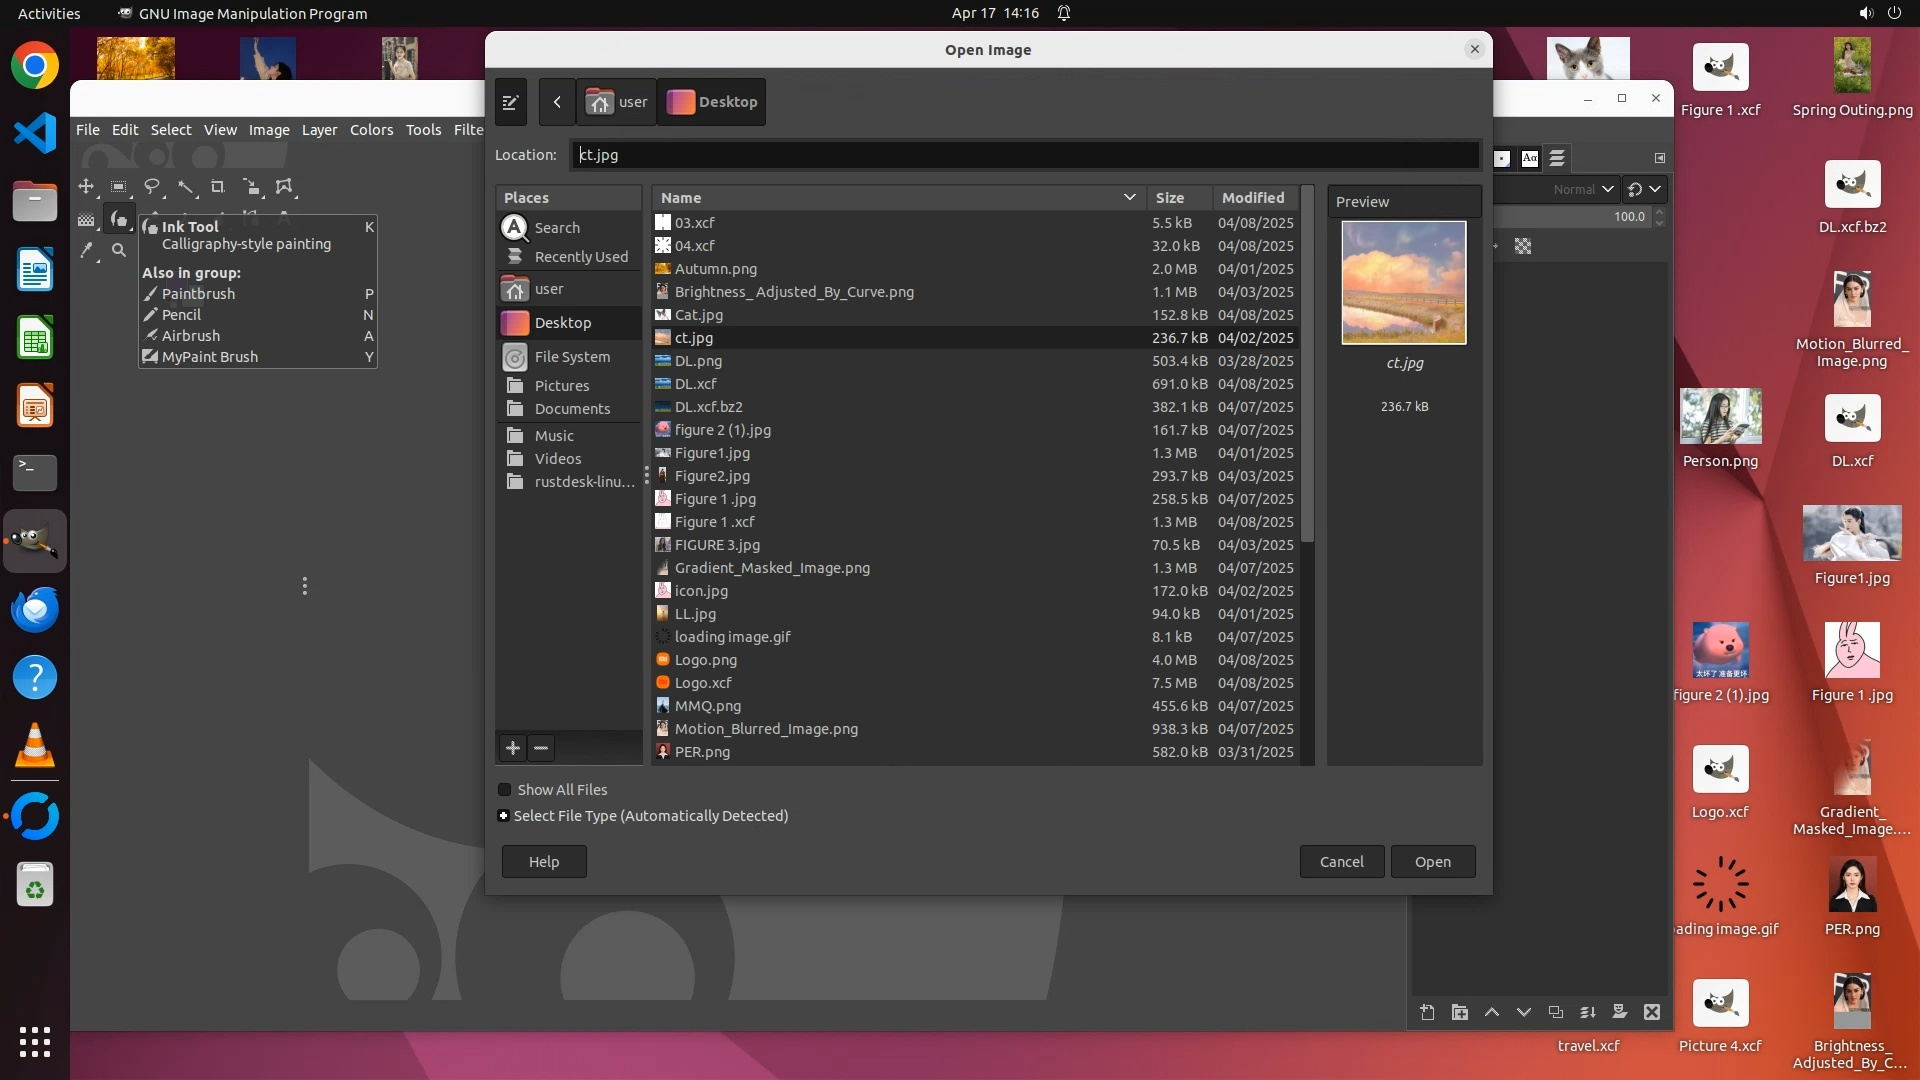The image size is (1920, 1080).
Task: Enable Show All Files checkbox
Action: [x=505, y=790]
